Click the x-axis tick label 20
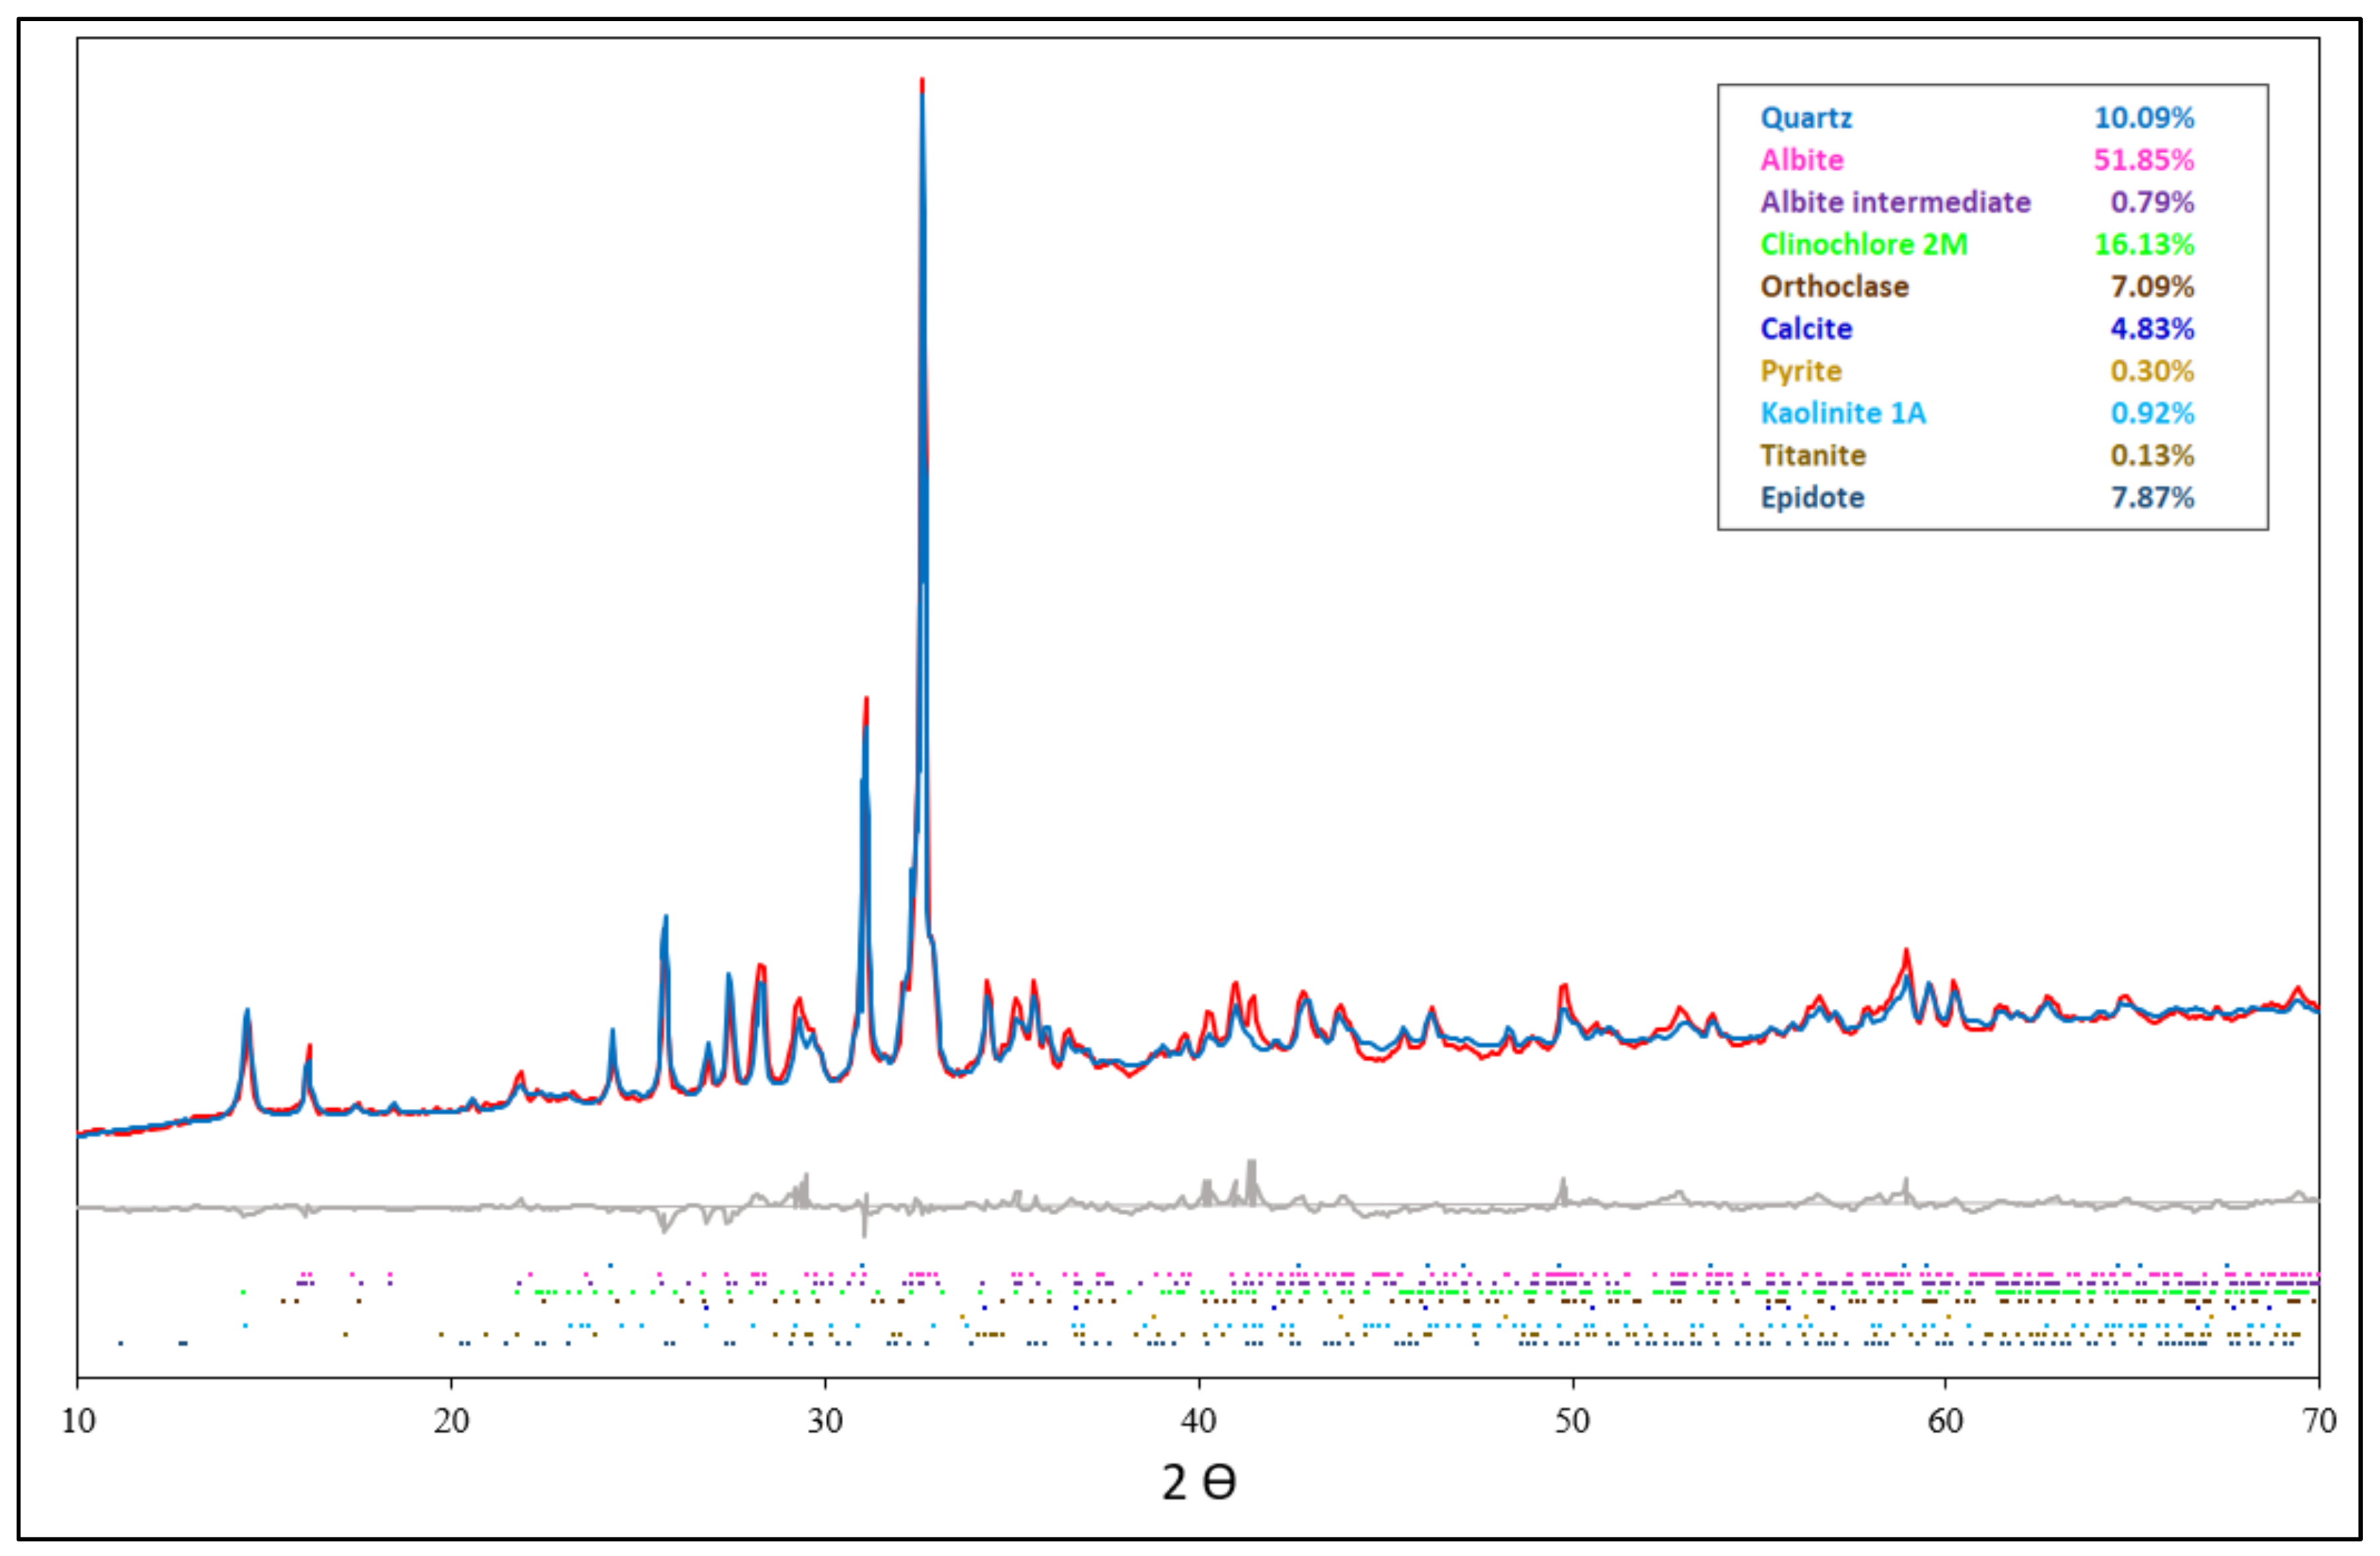2380x1556 pixels. (x=451, y=1421)
